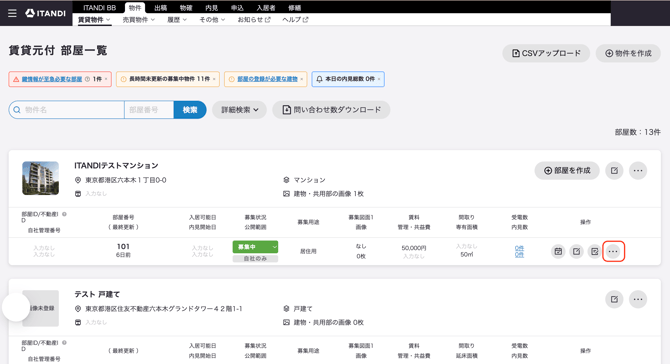Open room 101's 受電数 0件 link

pyautogui.click(x=519, y=248)
